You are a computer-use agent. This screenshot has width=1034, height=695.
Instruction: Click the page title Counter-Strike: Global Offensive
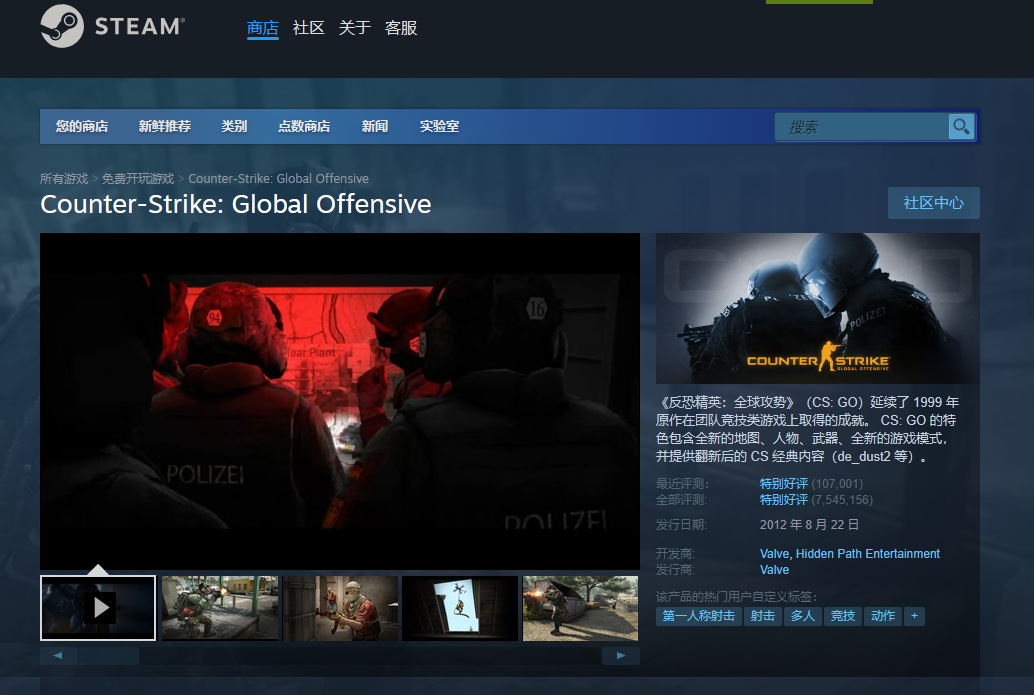click(x=235, y=204)
